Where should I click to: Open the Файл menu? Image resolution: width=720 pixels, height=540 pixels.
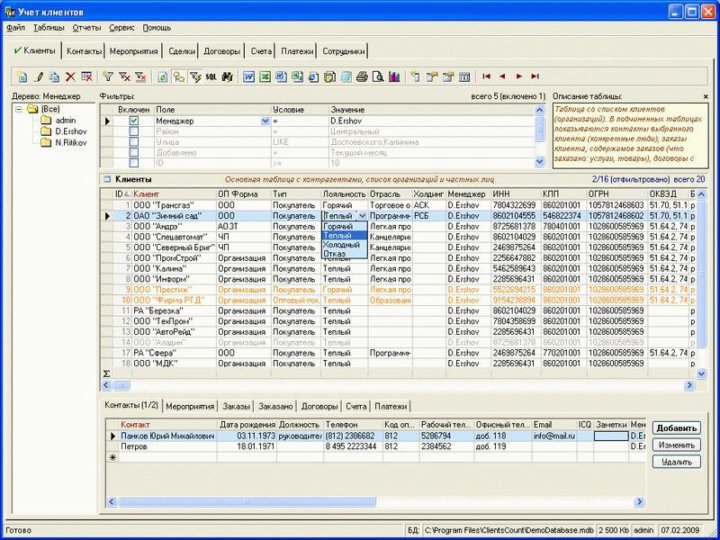(16, 28)
